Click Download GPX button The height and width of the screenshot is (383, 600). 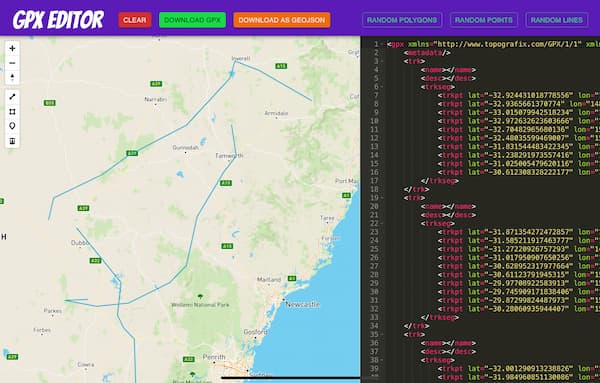pyautogui.click(x=192, y=20)
